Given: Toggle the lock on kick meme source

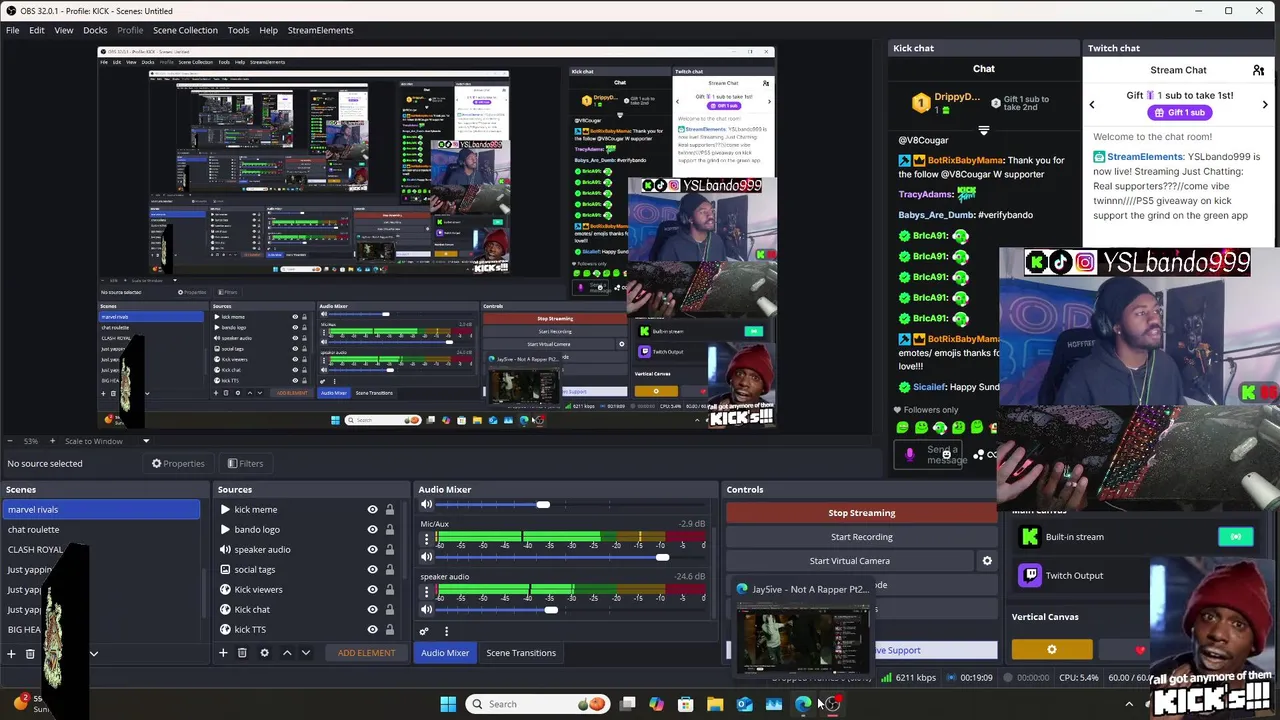Looking at the screenshot, I should 390,509.
